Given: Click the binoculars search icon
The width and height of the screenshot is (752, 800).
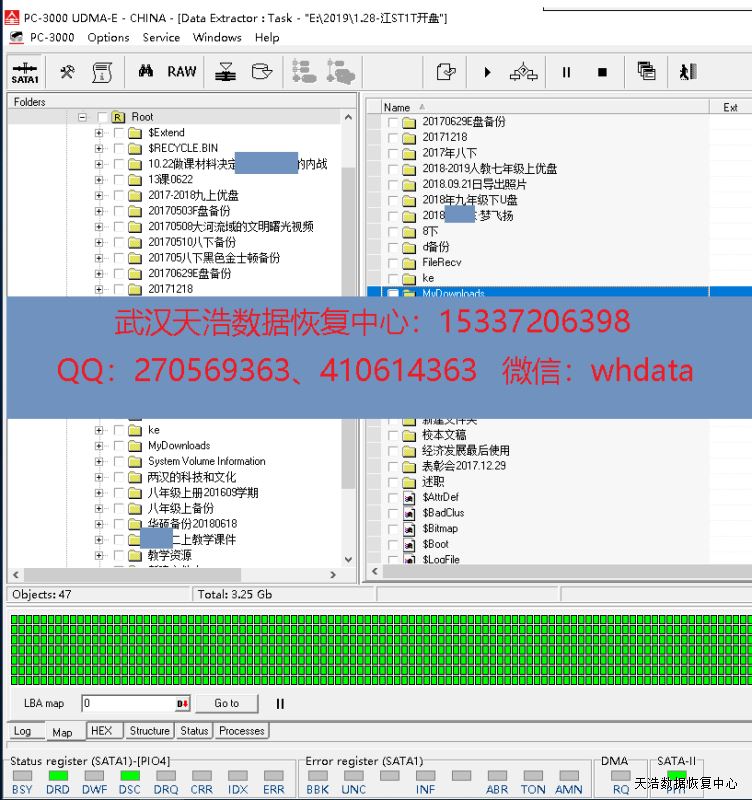Looking at the screenshot, I should coord(146,72).
